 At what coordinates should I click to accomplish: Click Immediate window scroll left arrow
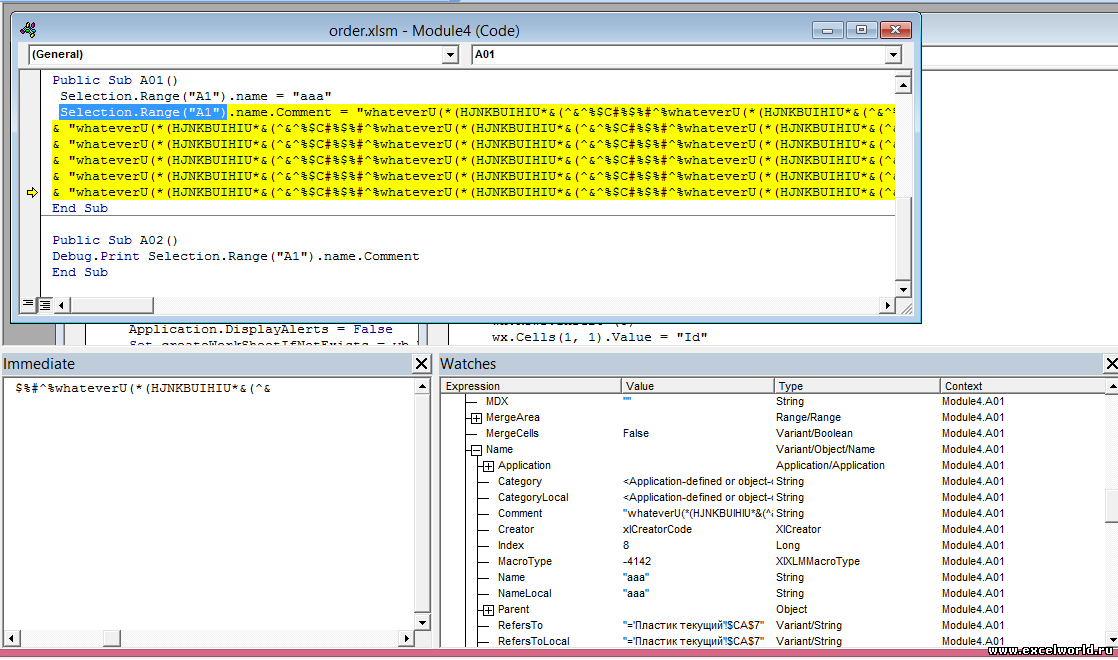(11, 638)
